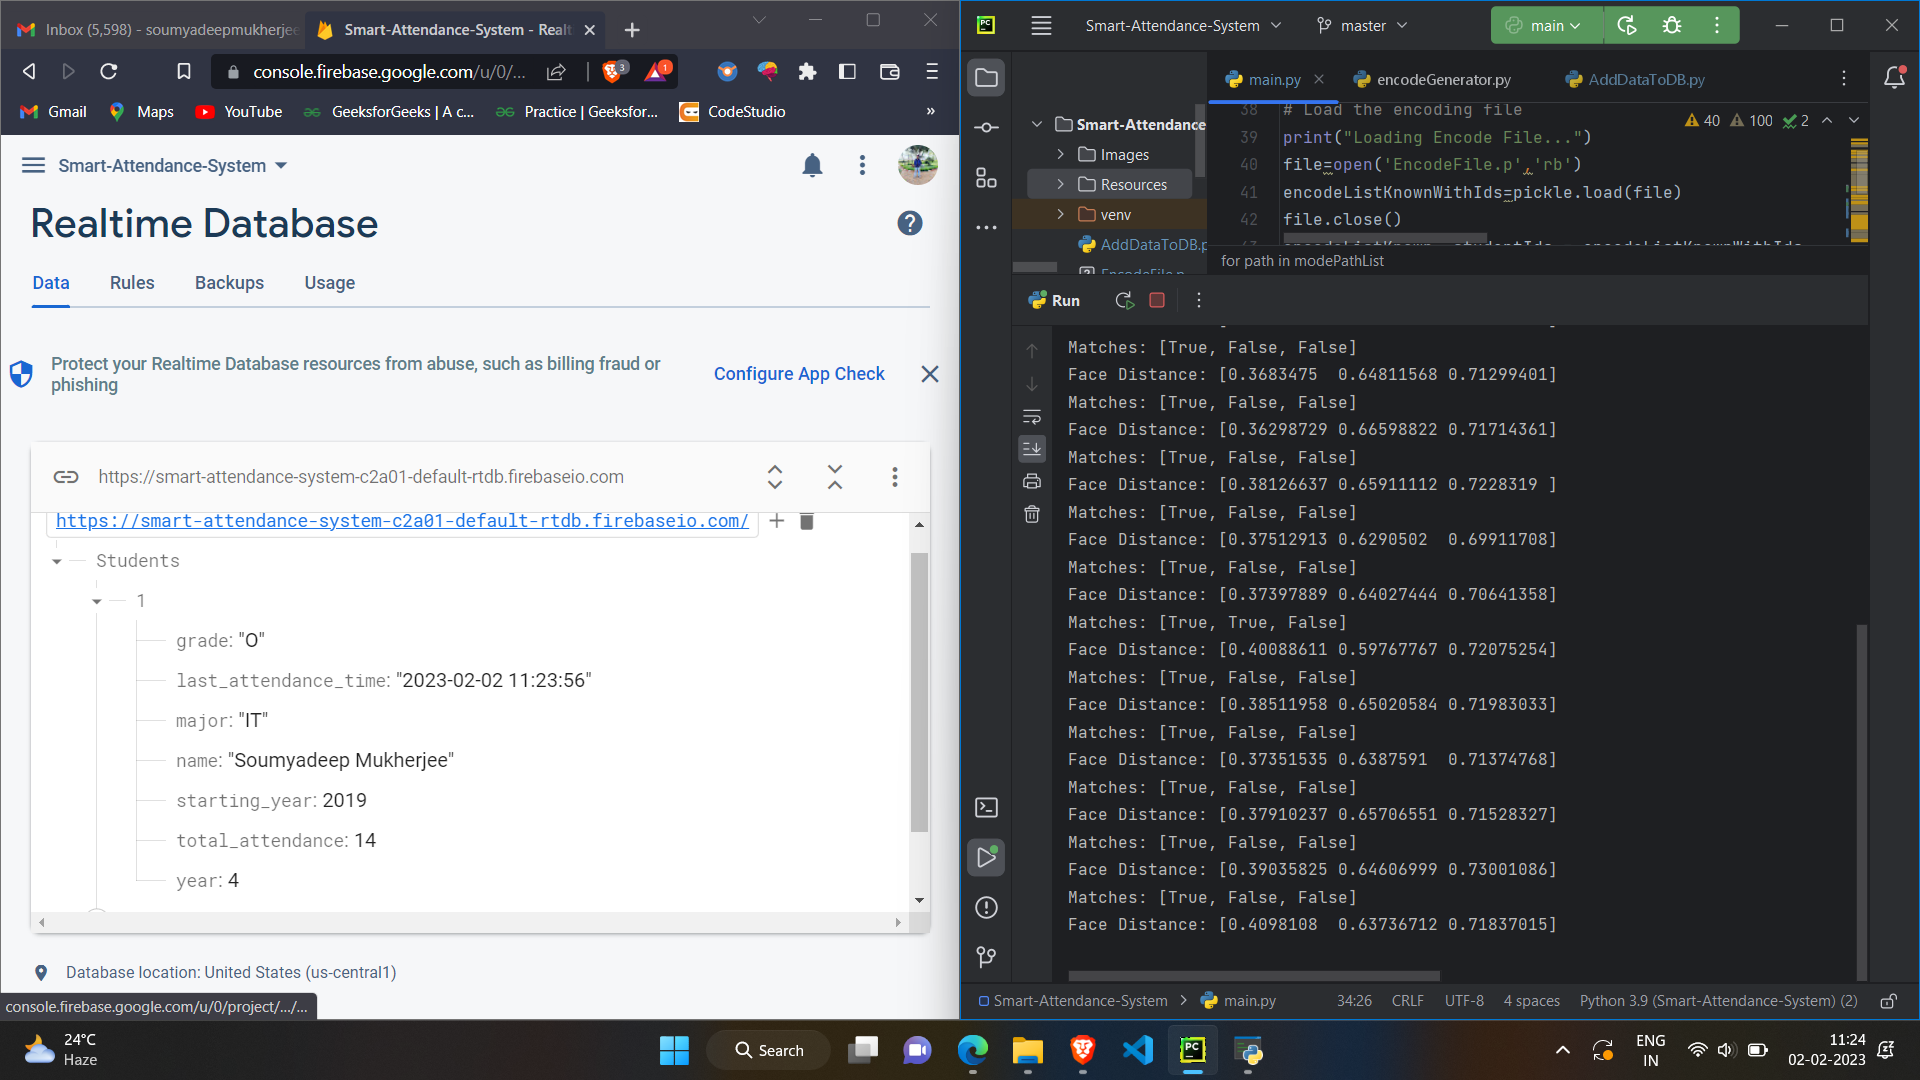Open the Firebase account avatar
Screen dimensions: 1920x1080
click(x=917, y=165)
